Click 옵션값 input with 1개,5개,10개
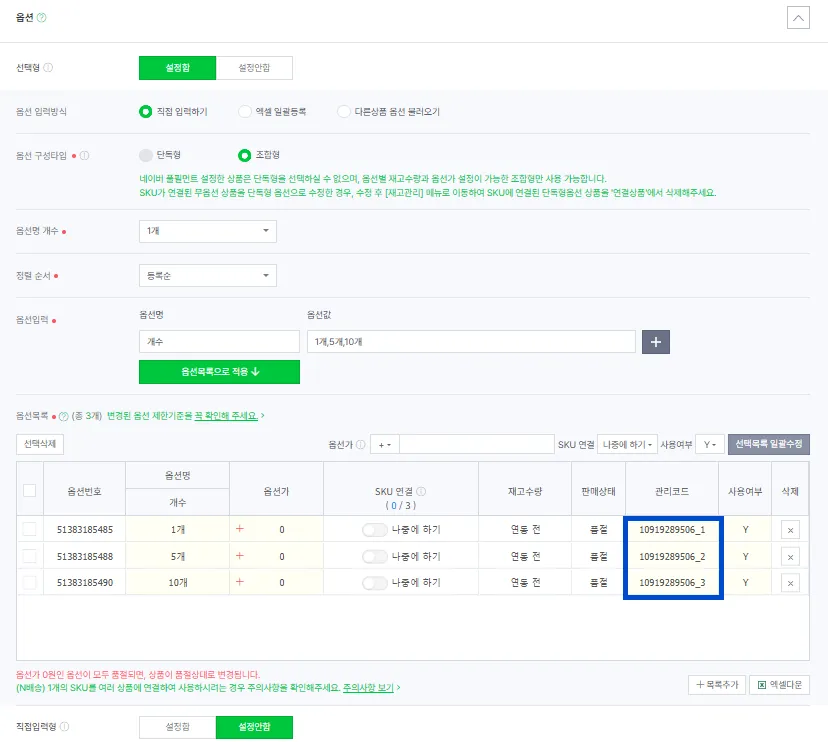The width and height of the screenshot is (828, 742). point(471,342)
